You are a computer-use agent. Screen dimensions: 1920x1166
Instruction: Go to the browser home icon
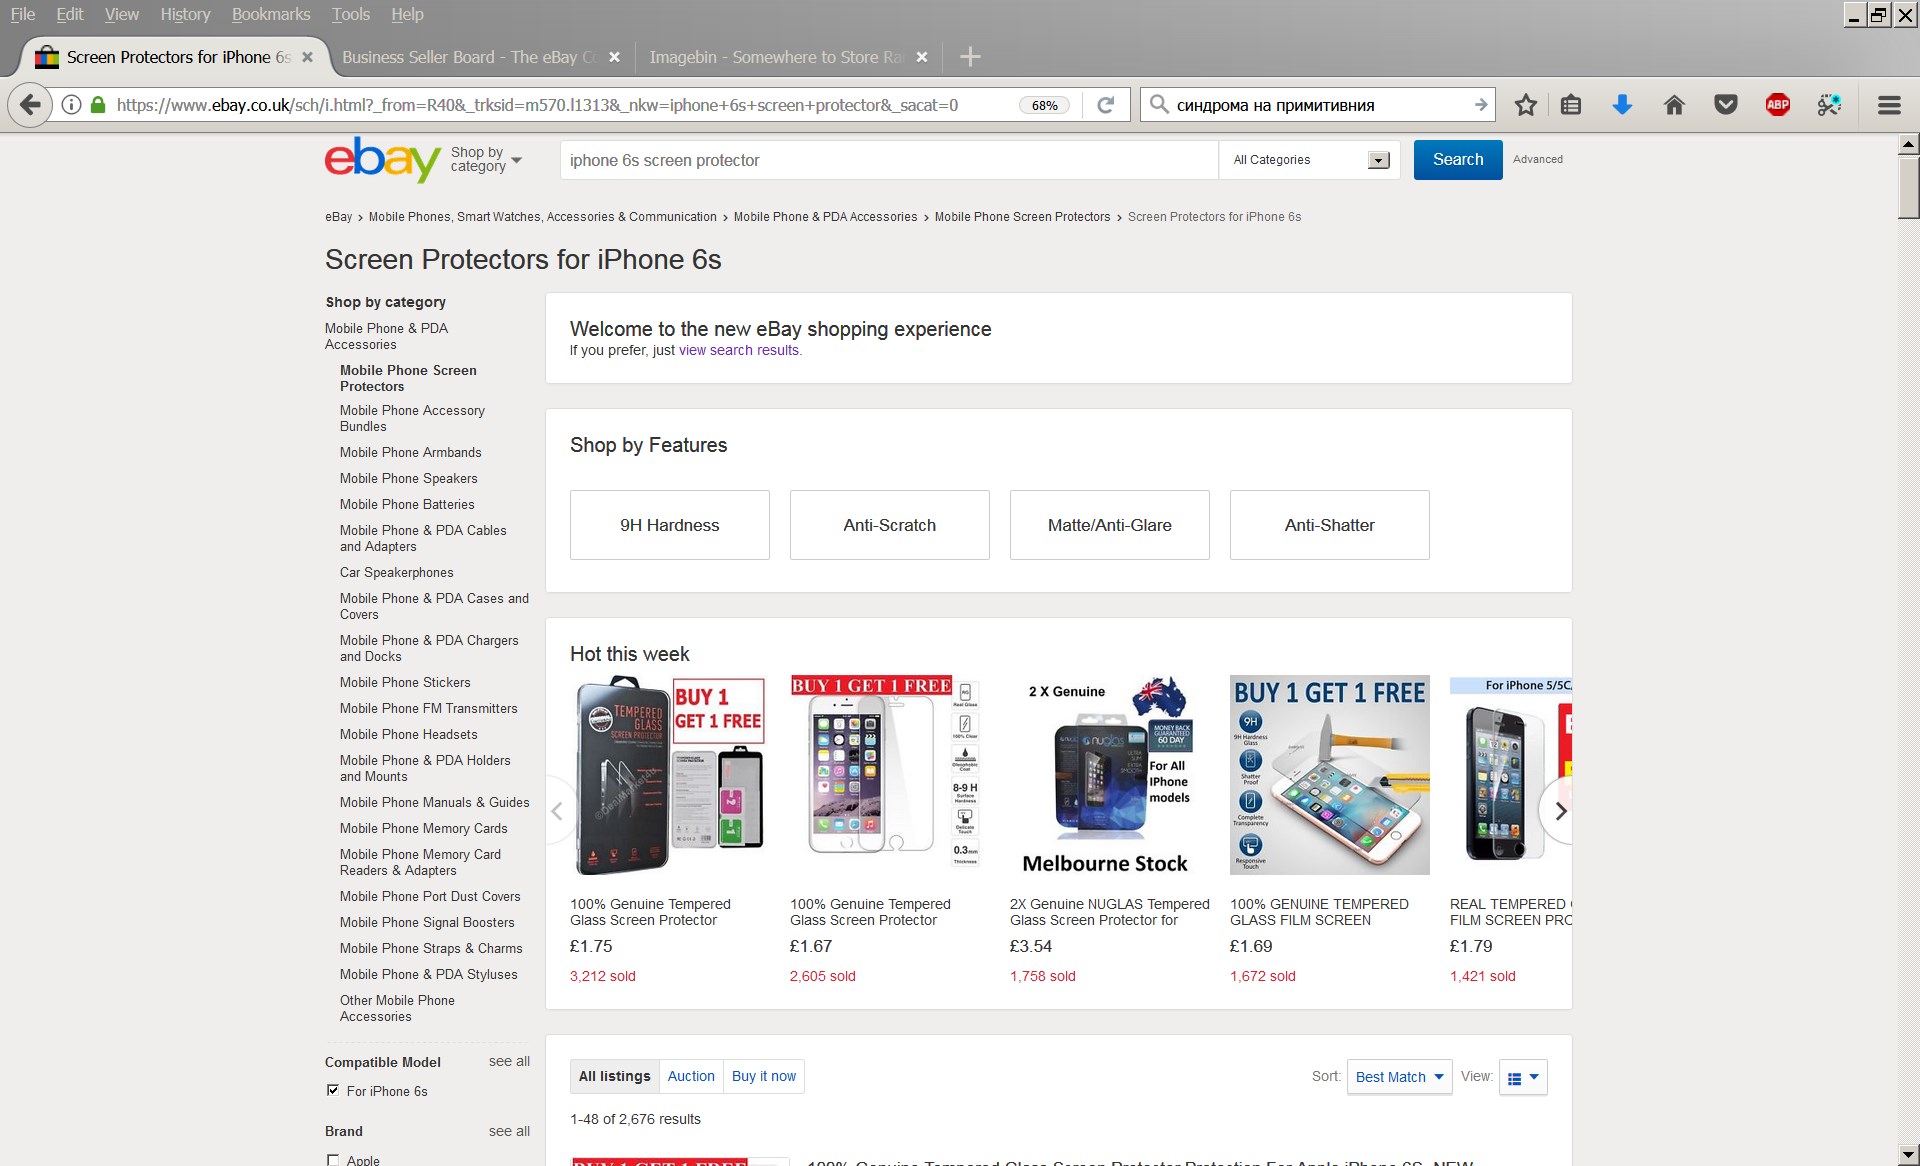(x=1674, y=105)
